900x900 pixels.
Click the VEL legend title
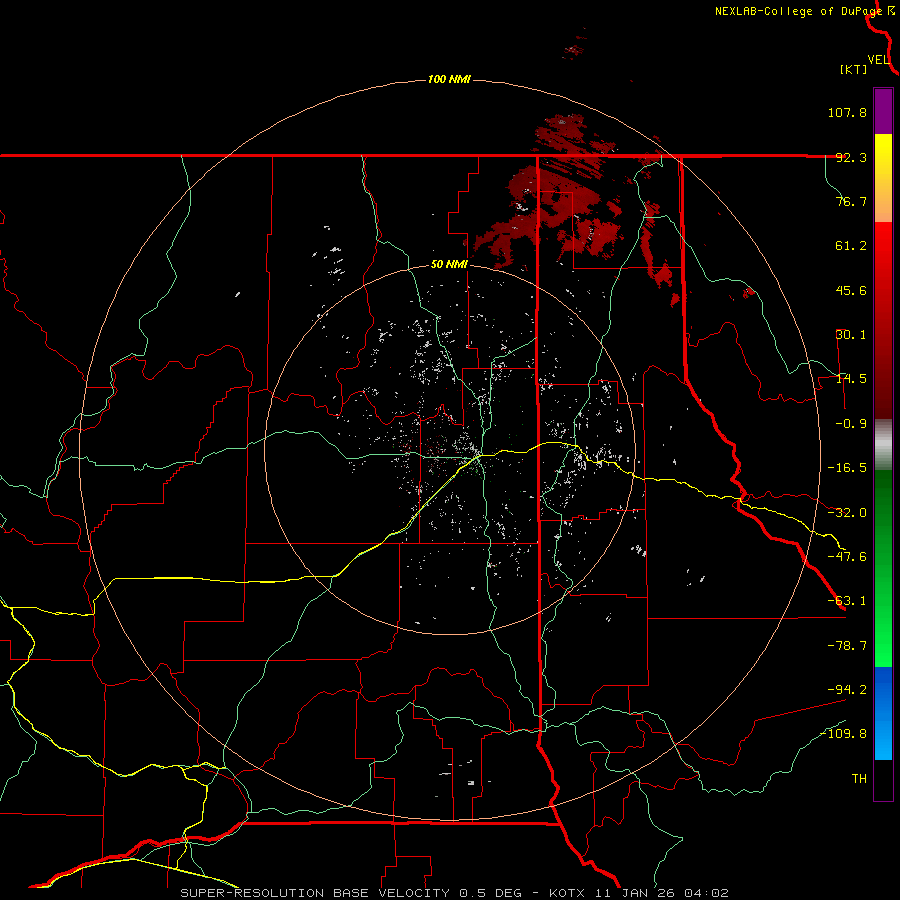(878, 60)
